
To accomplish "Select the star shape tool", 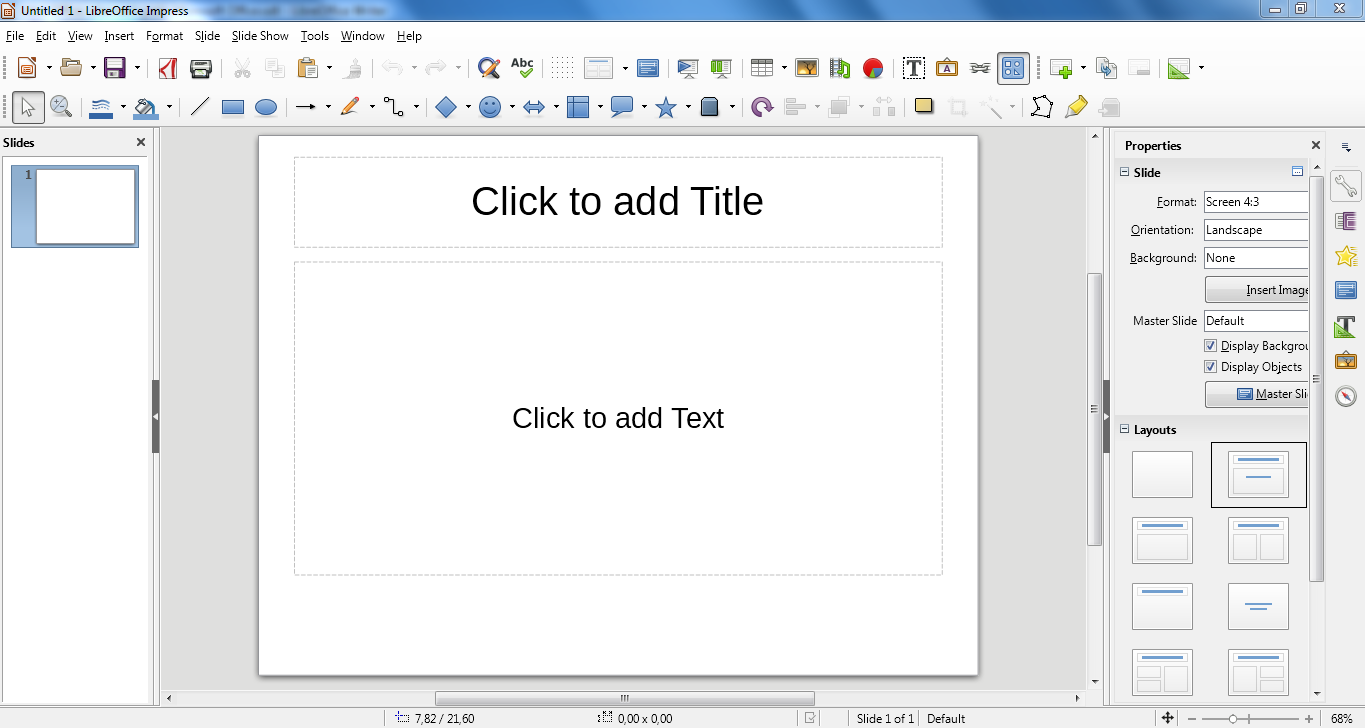I will pos(666,106).
